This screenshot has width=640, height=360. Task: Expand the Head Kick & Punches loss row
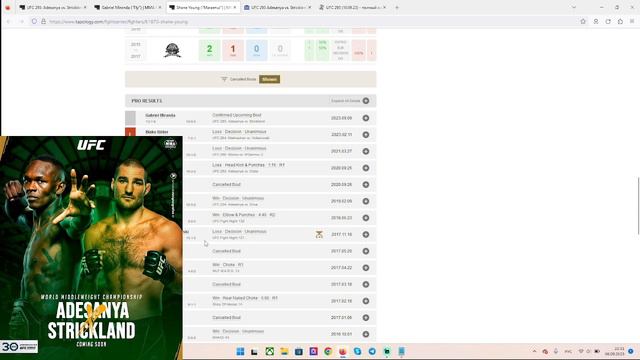(366, 168)
